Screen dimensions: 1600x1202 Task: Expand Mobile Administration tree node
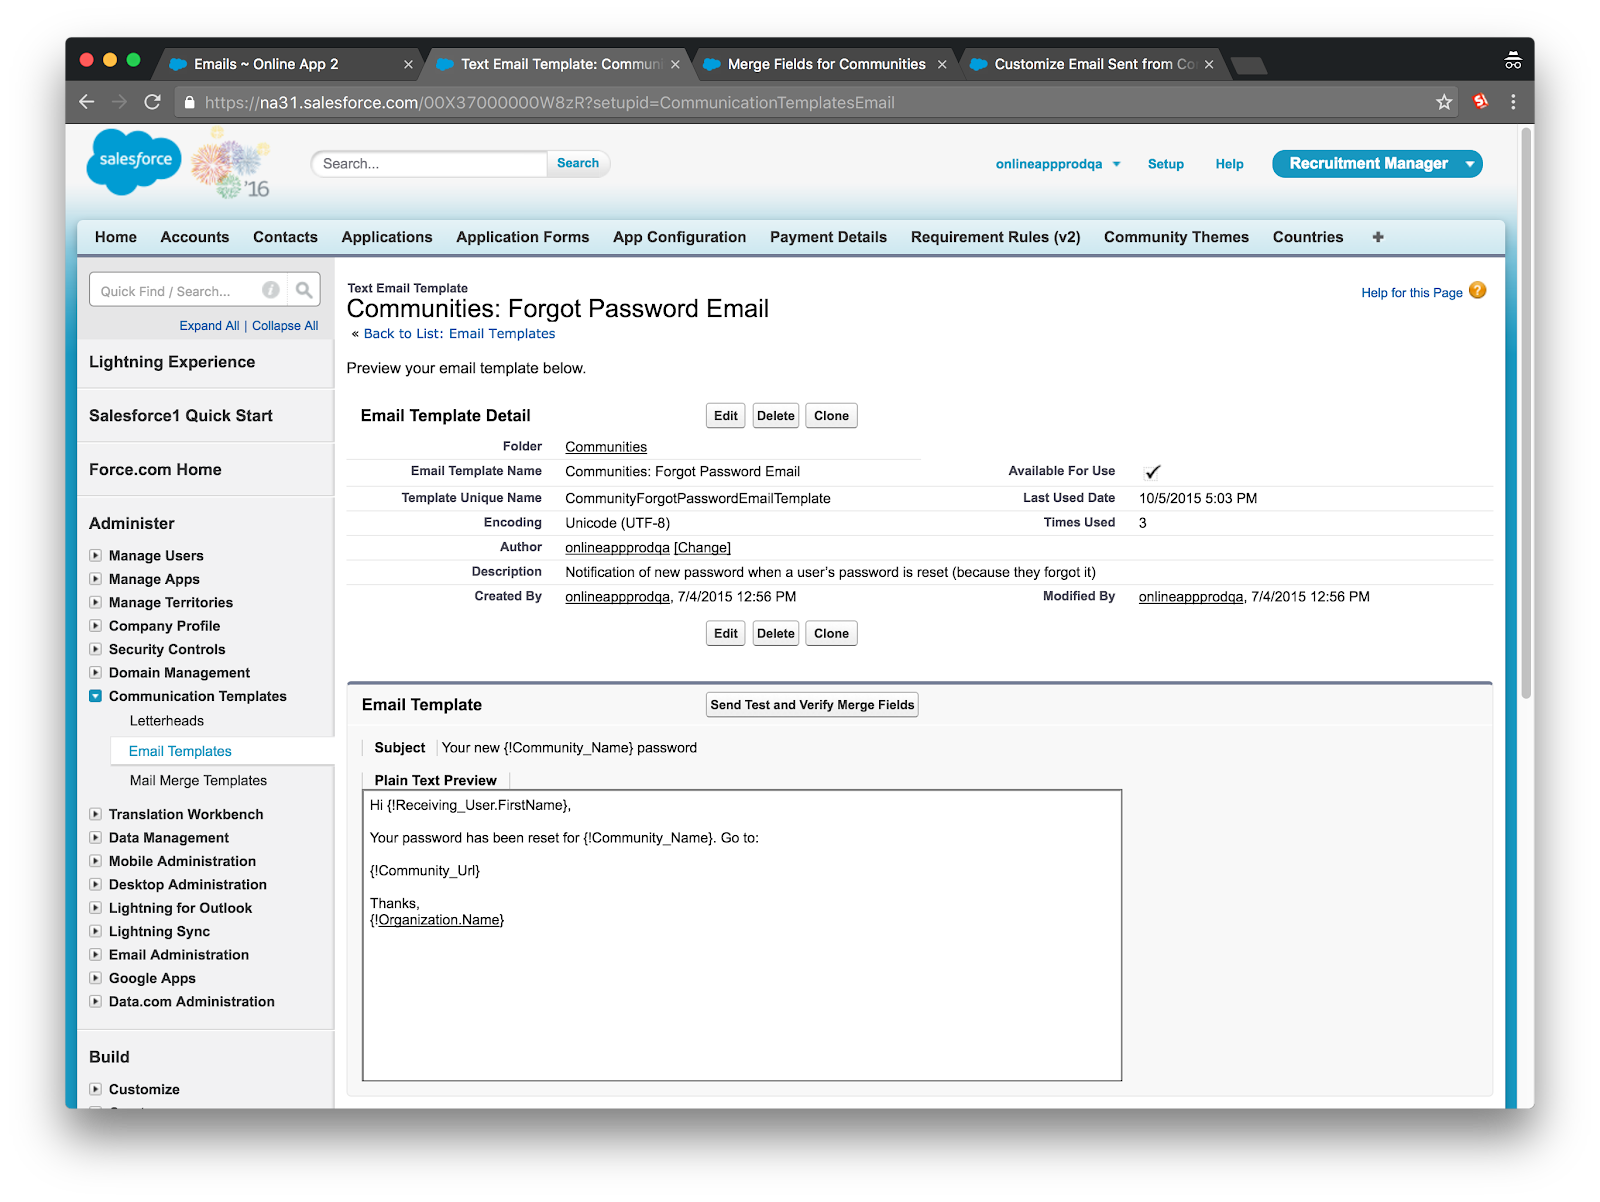point(95,861)
